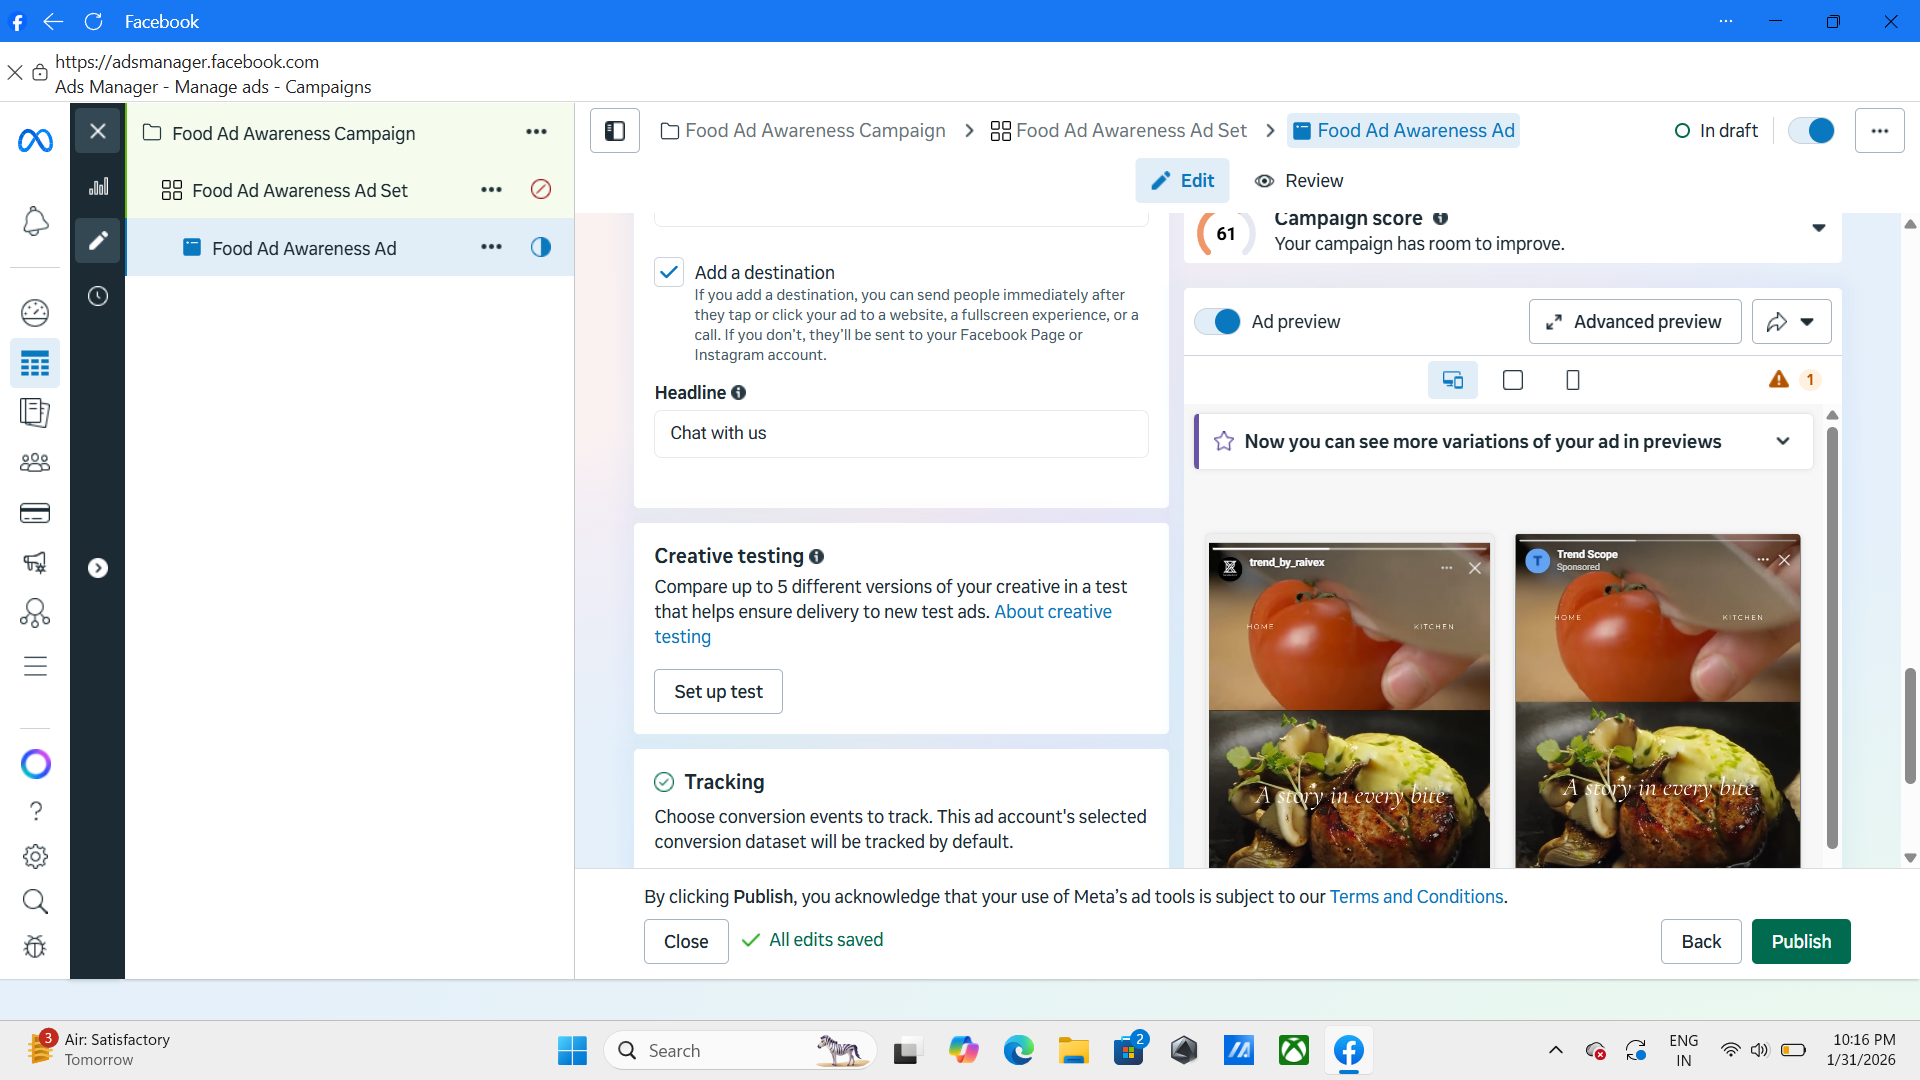This screenshot has height=1080, width=1920.
Task: Turn off the Ad preview switch
Action: pos(1218,321)
